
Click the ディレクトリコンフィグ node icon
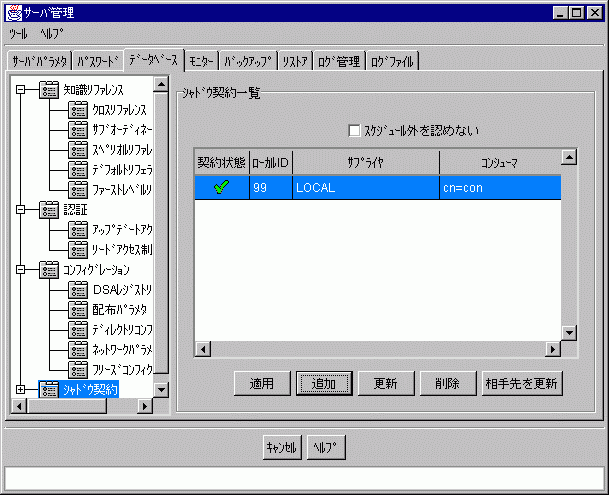[x=78, y=330]
